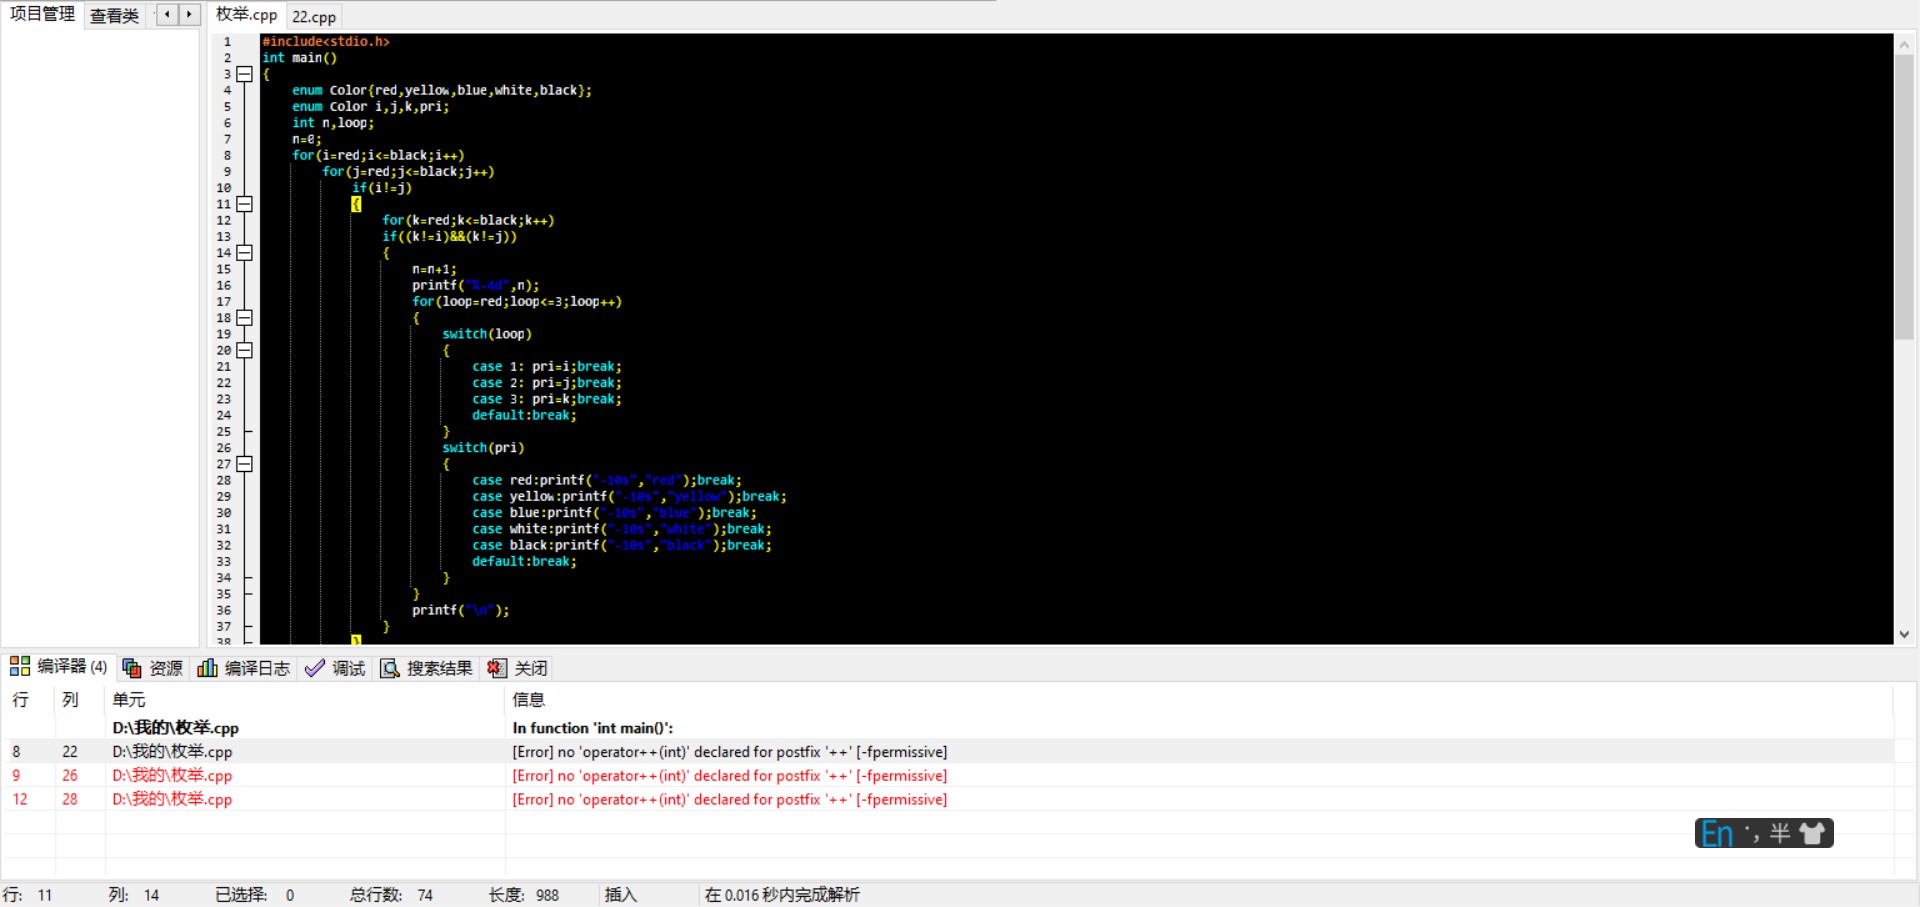This screenshot has height=907, width=1920.
Task: Click the 插入 insert mode status indicator
Action: coord(621,895)
